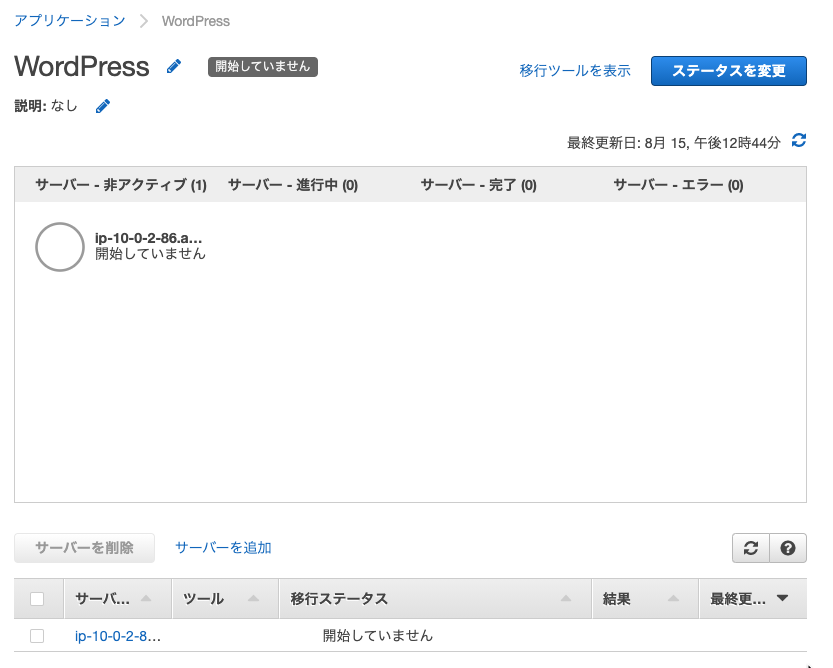Toggle the select-all checkbox in table header

[37, 599]
